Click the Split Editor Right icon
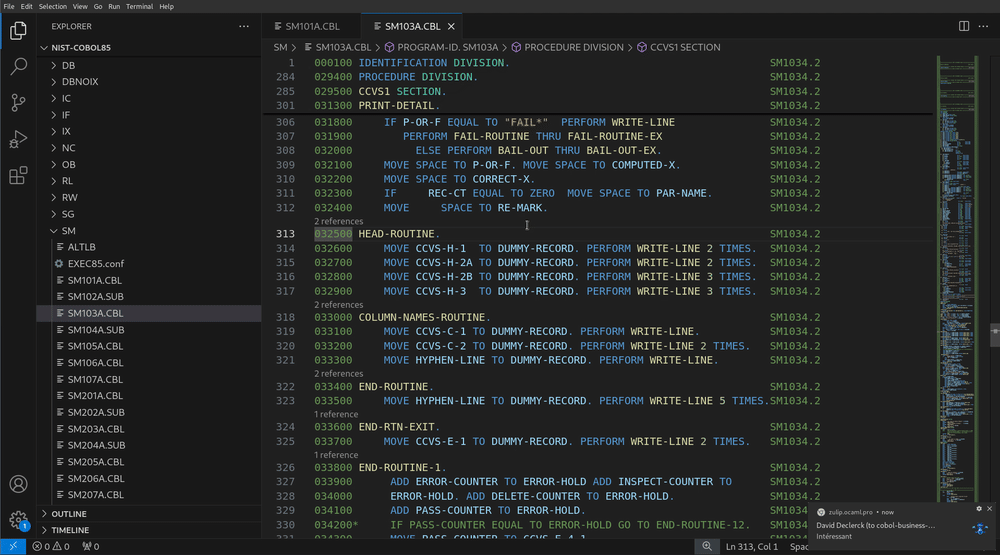The image size is (1000, 555). pyautogui.click(x=964, y=26)
